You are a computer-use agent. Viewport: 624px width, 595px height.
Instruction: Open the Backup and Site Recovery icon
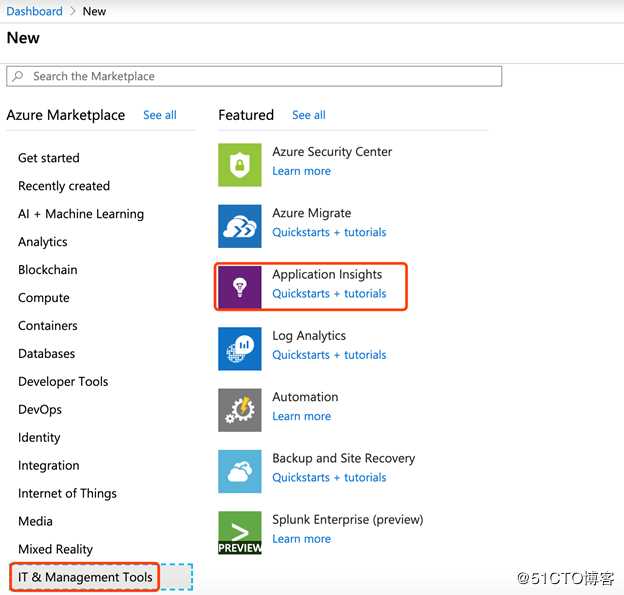(x=240, y=471)
